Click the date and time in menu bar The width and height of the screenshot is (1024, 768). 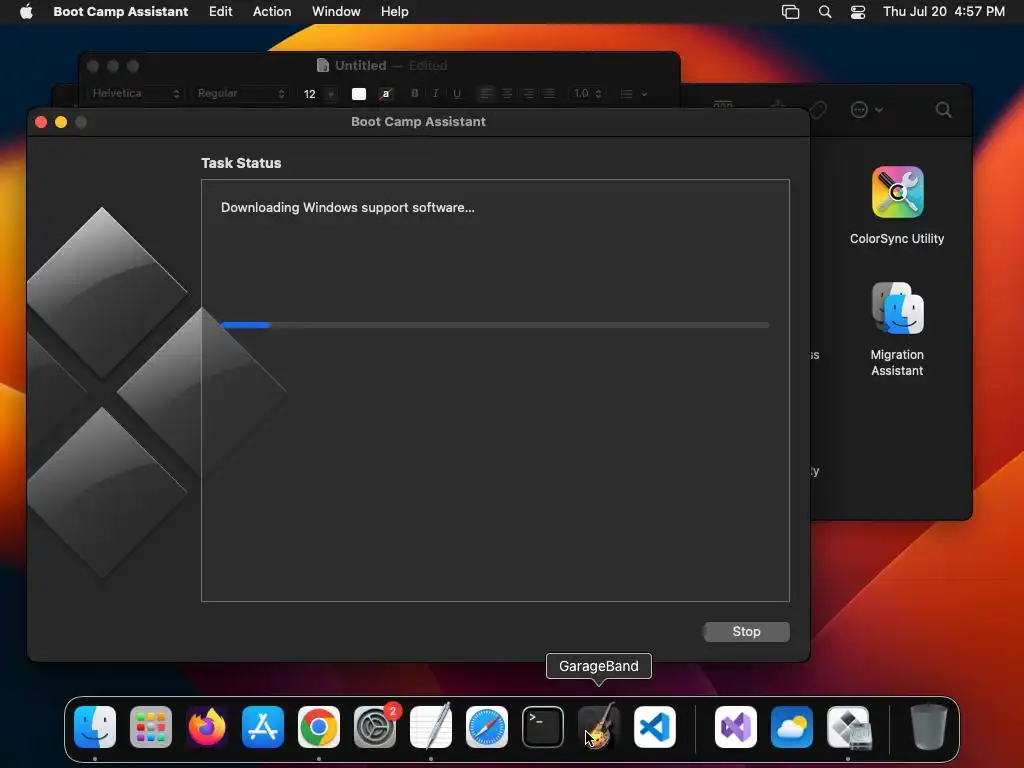click(944, 11)
